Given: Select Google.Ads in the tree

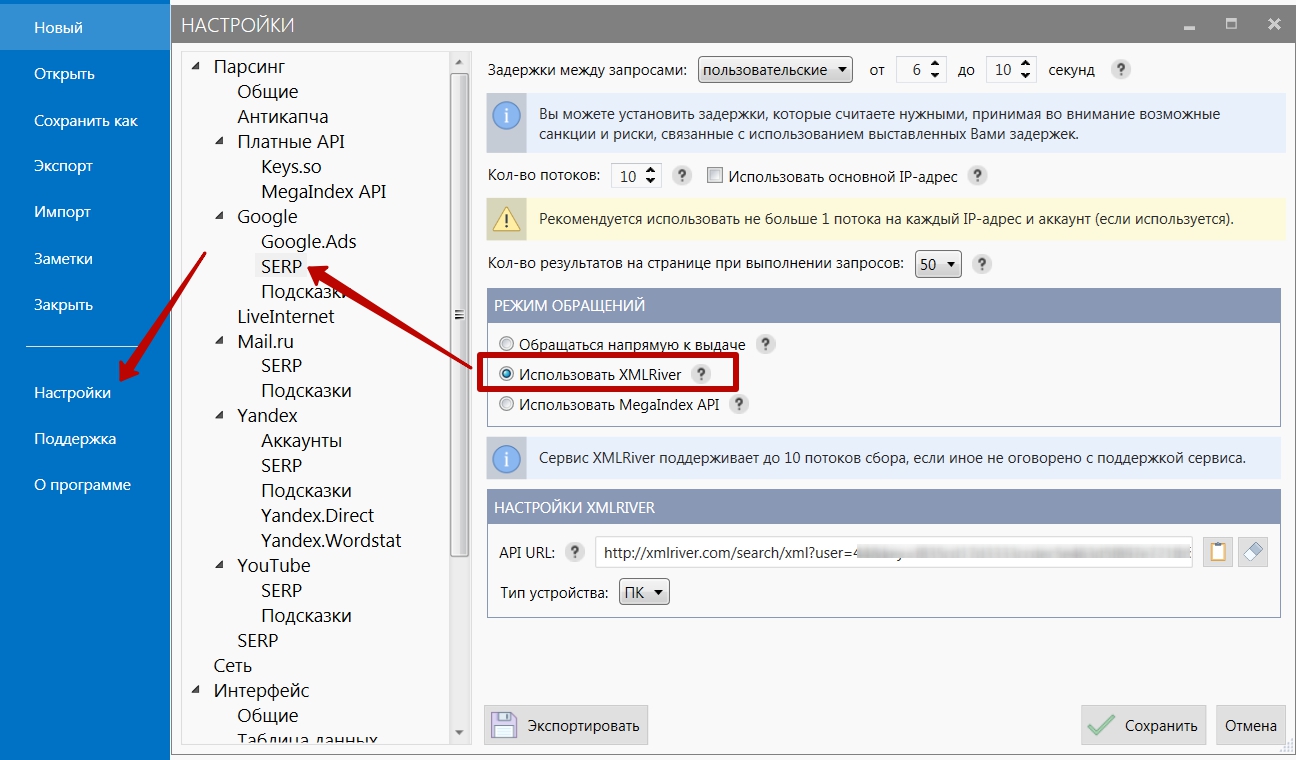Looking at the screenshot, I should coord(309,242).
